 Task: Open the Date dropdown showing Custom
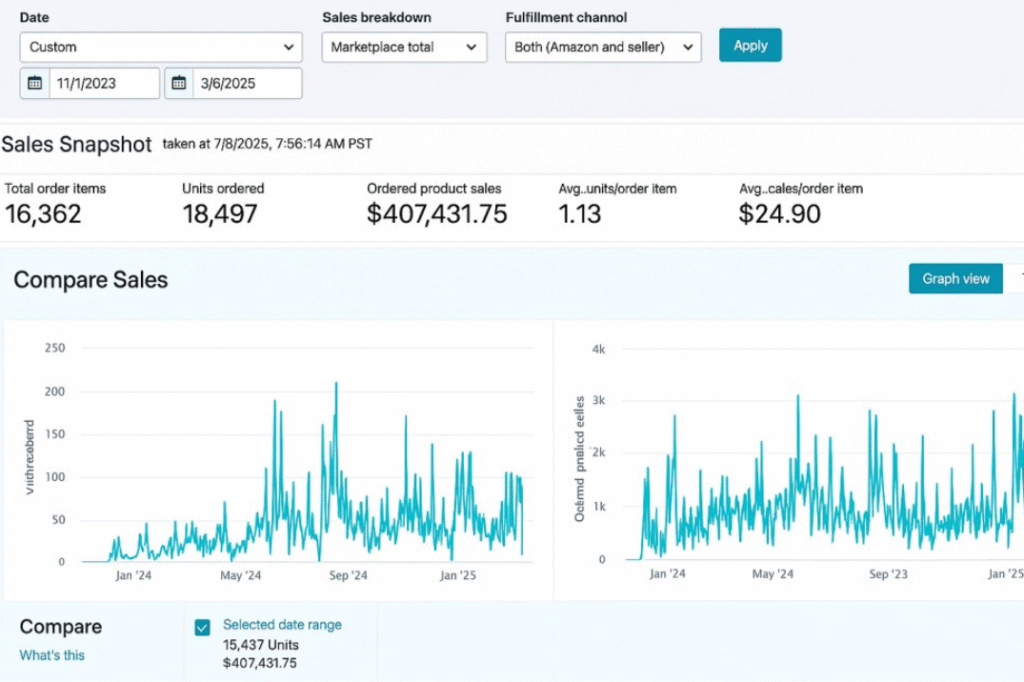click(160, 47)
